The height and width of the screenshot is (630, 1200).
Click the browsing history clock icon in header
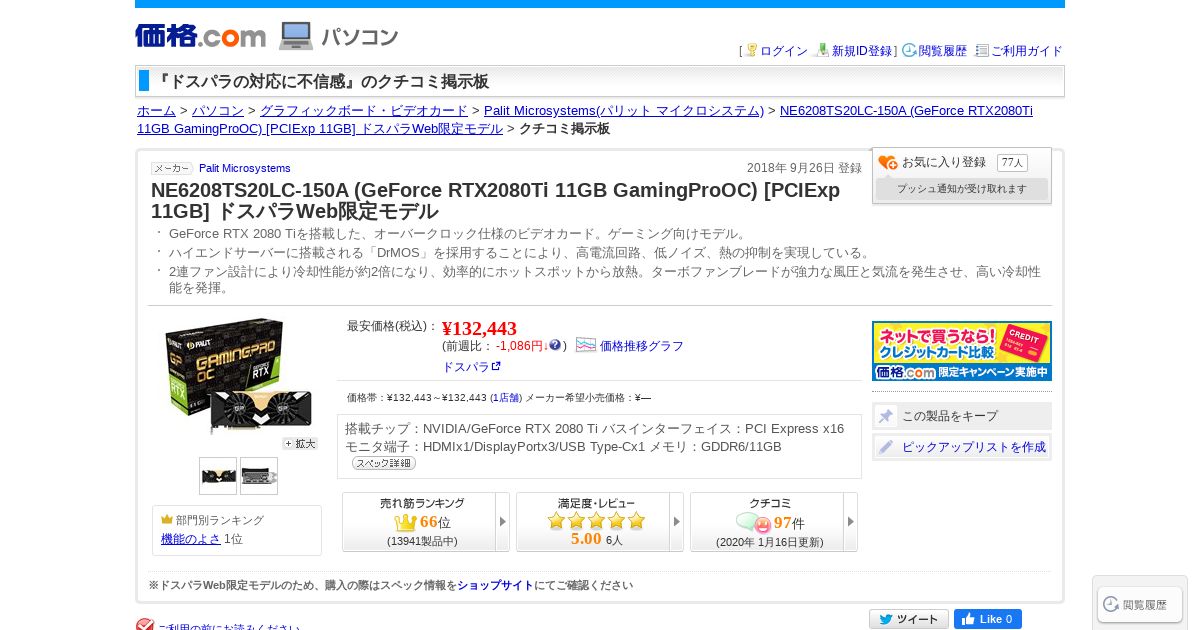click(x=909, y=50)
